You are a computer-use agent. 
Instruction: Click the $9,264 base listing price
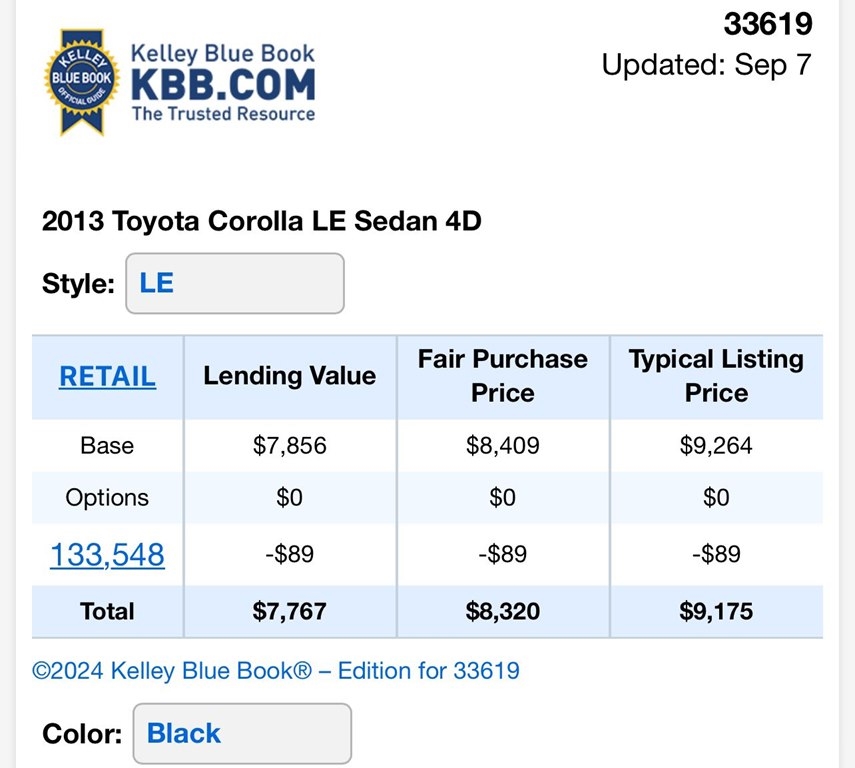[716, 446]
